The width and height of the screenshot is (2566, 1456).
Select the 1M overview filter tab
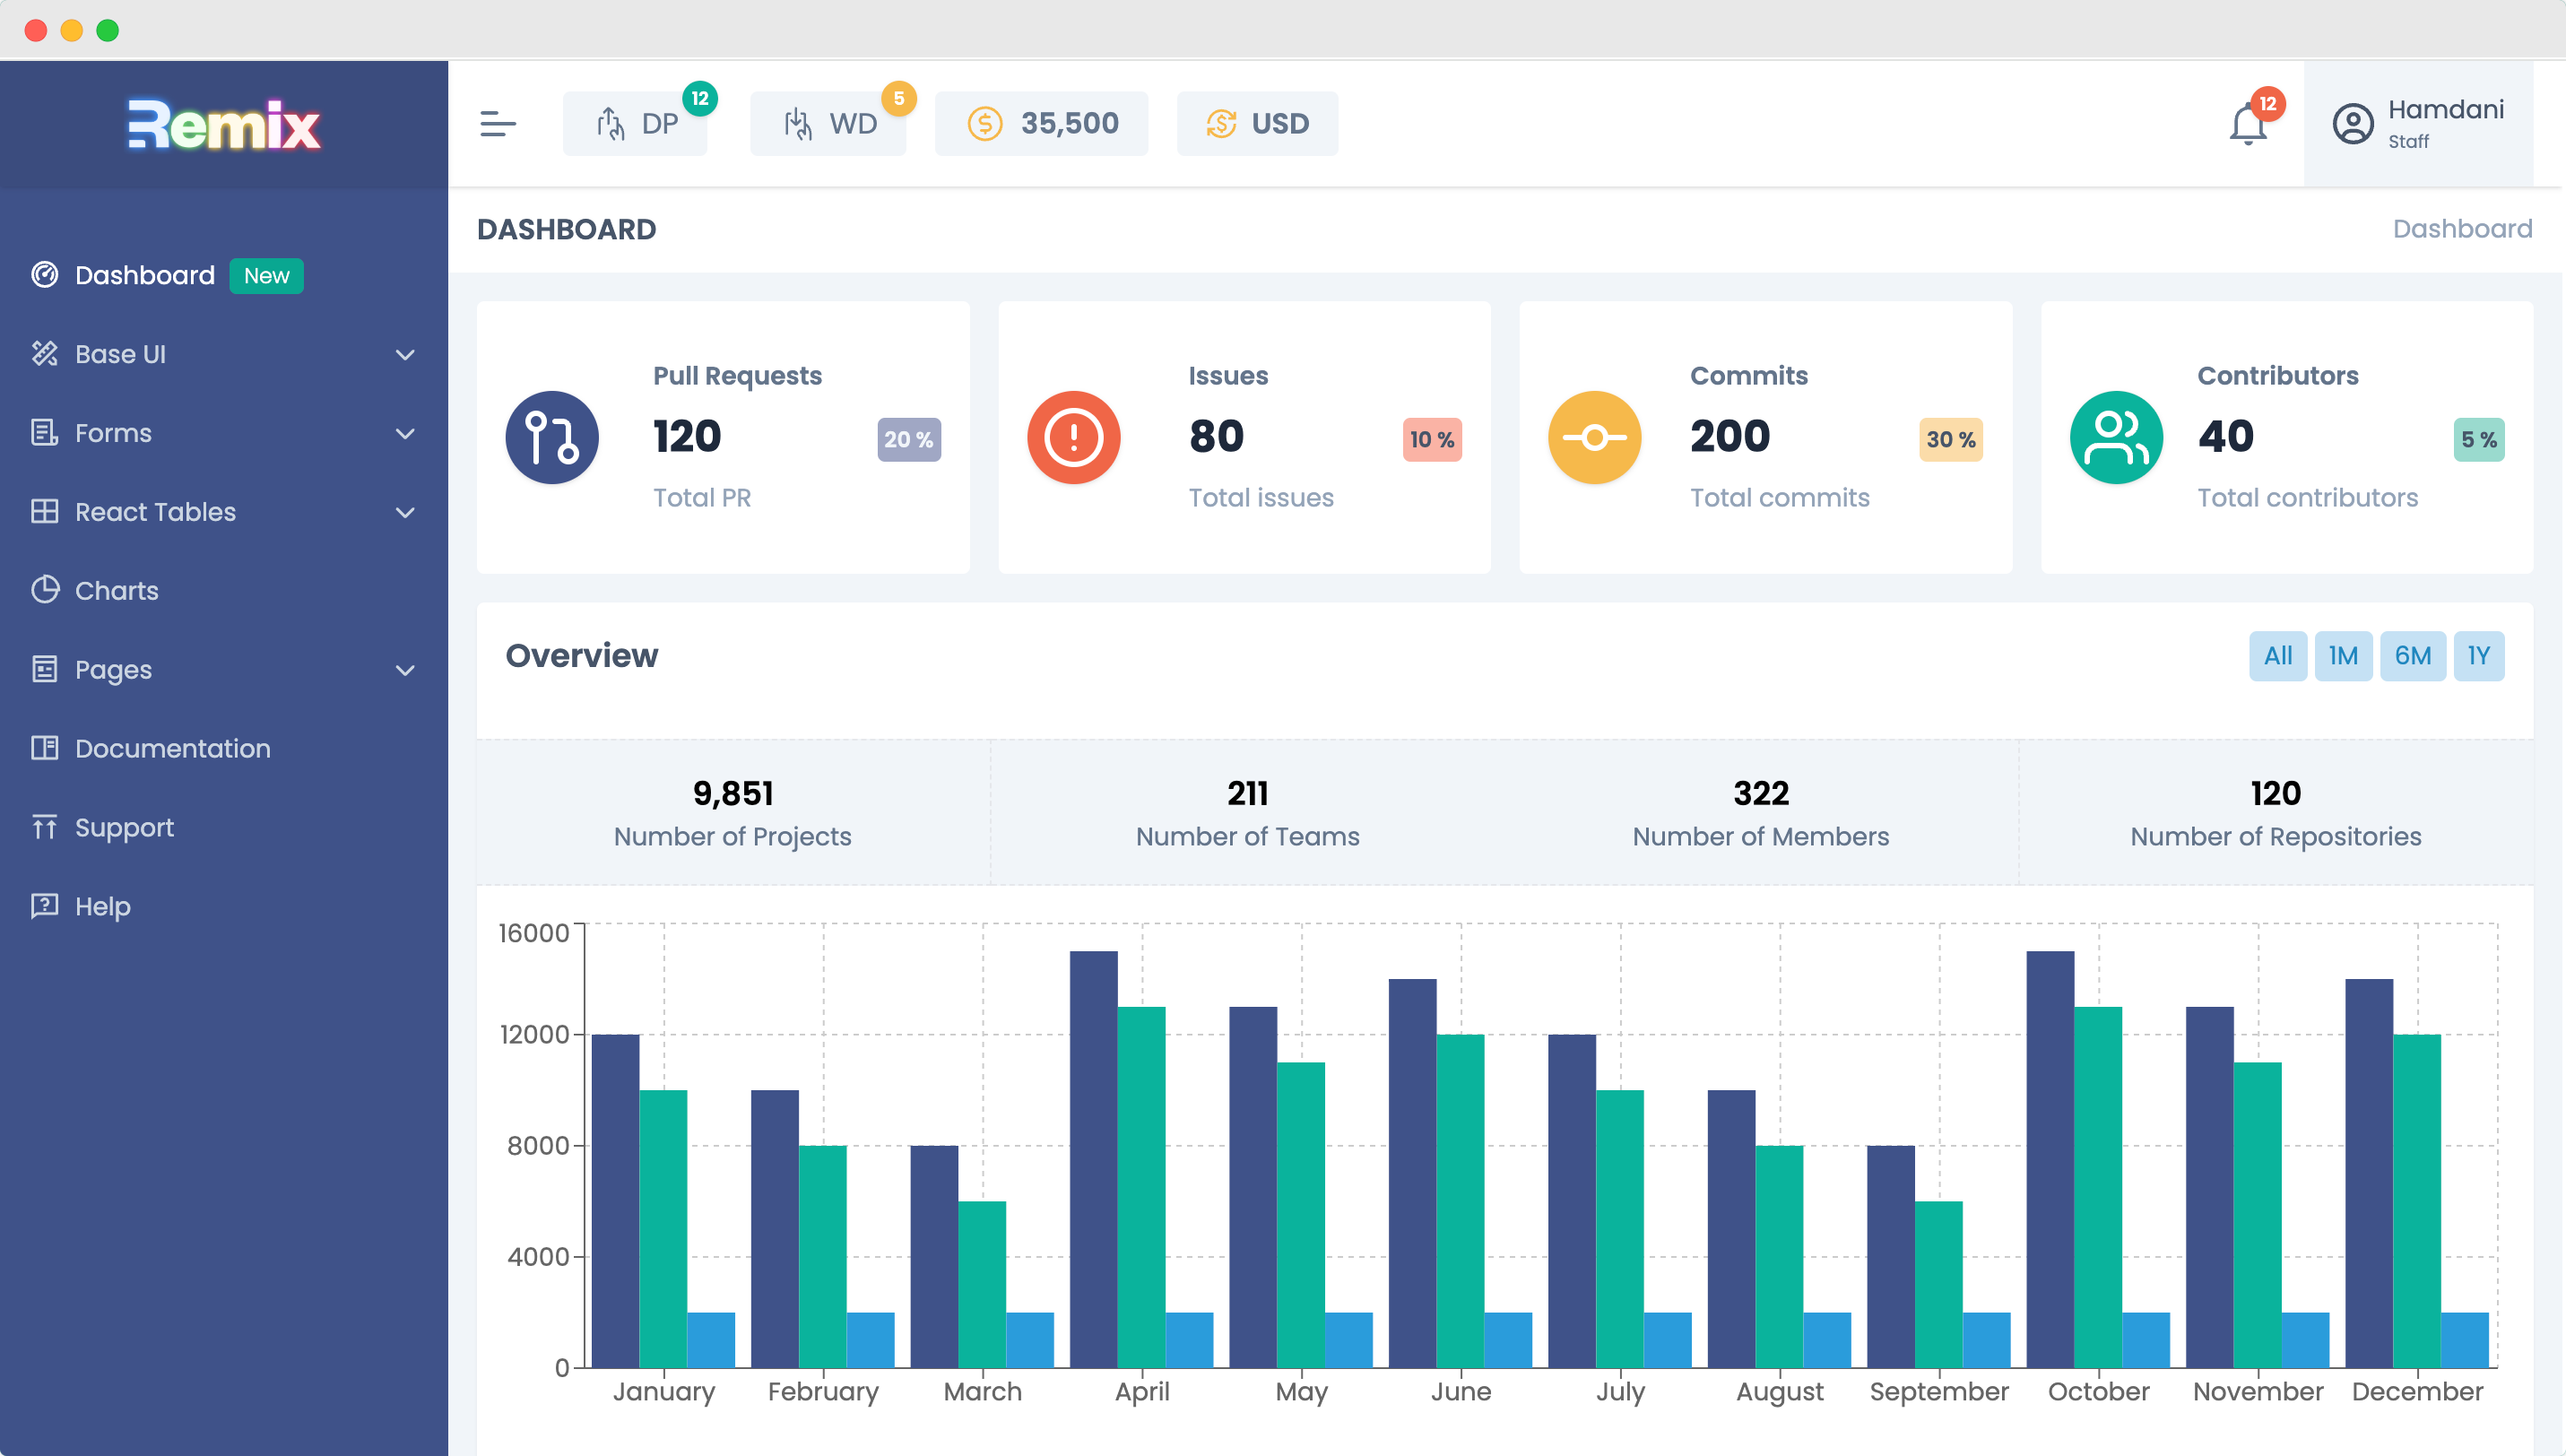click(x=2342, y=655)
